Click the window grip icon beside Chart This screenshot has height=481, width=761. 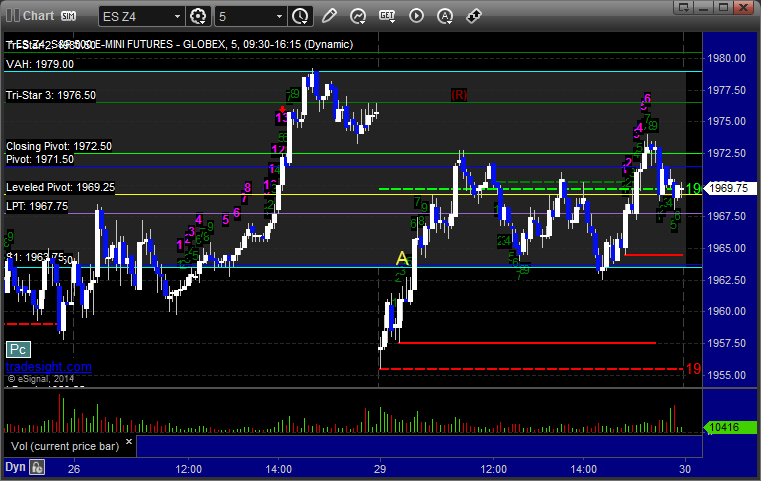(x=13, y=16)
